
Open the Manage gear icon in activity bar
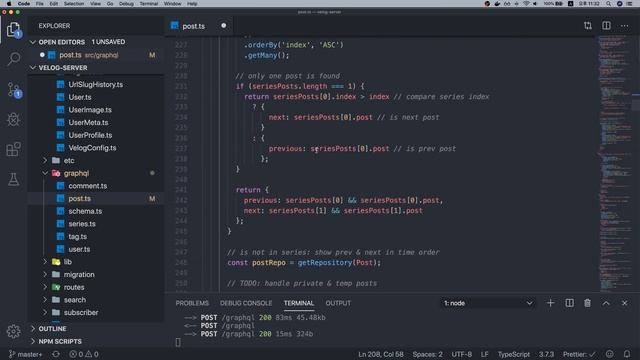[13, 331]
